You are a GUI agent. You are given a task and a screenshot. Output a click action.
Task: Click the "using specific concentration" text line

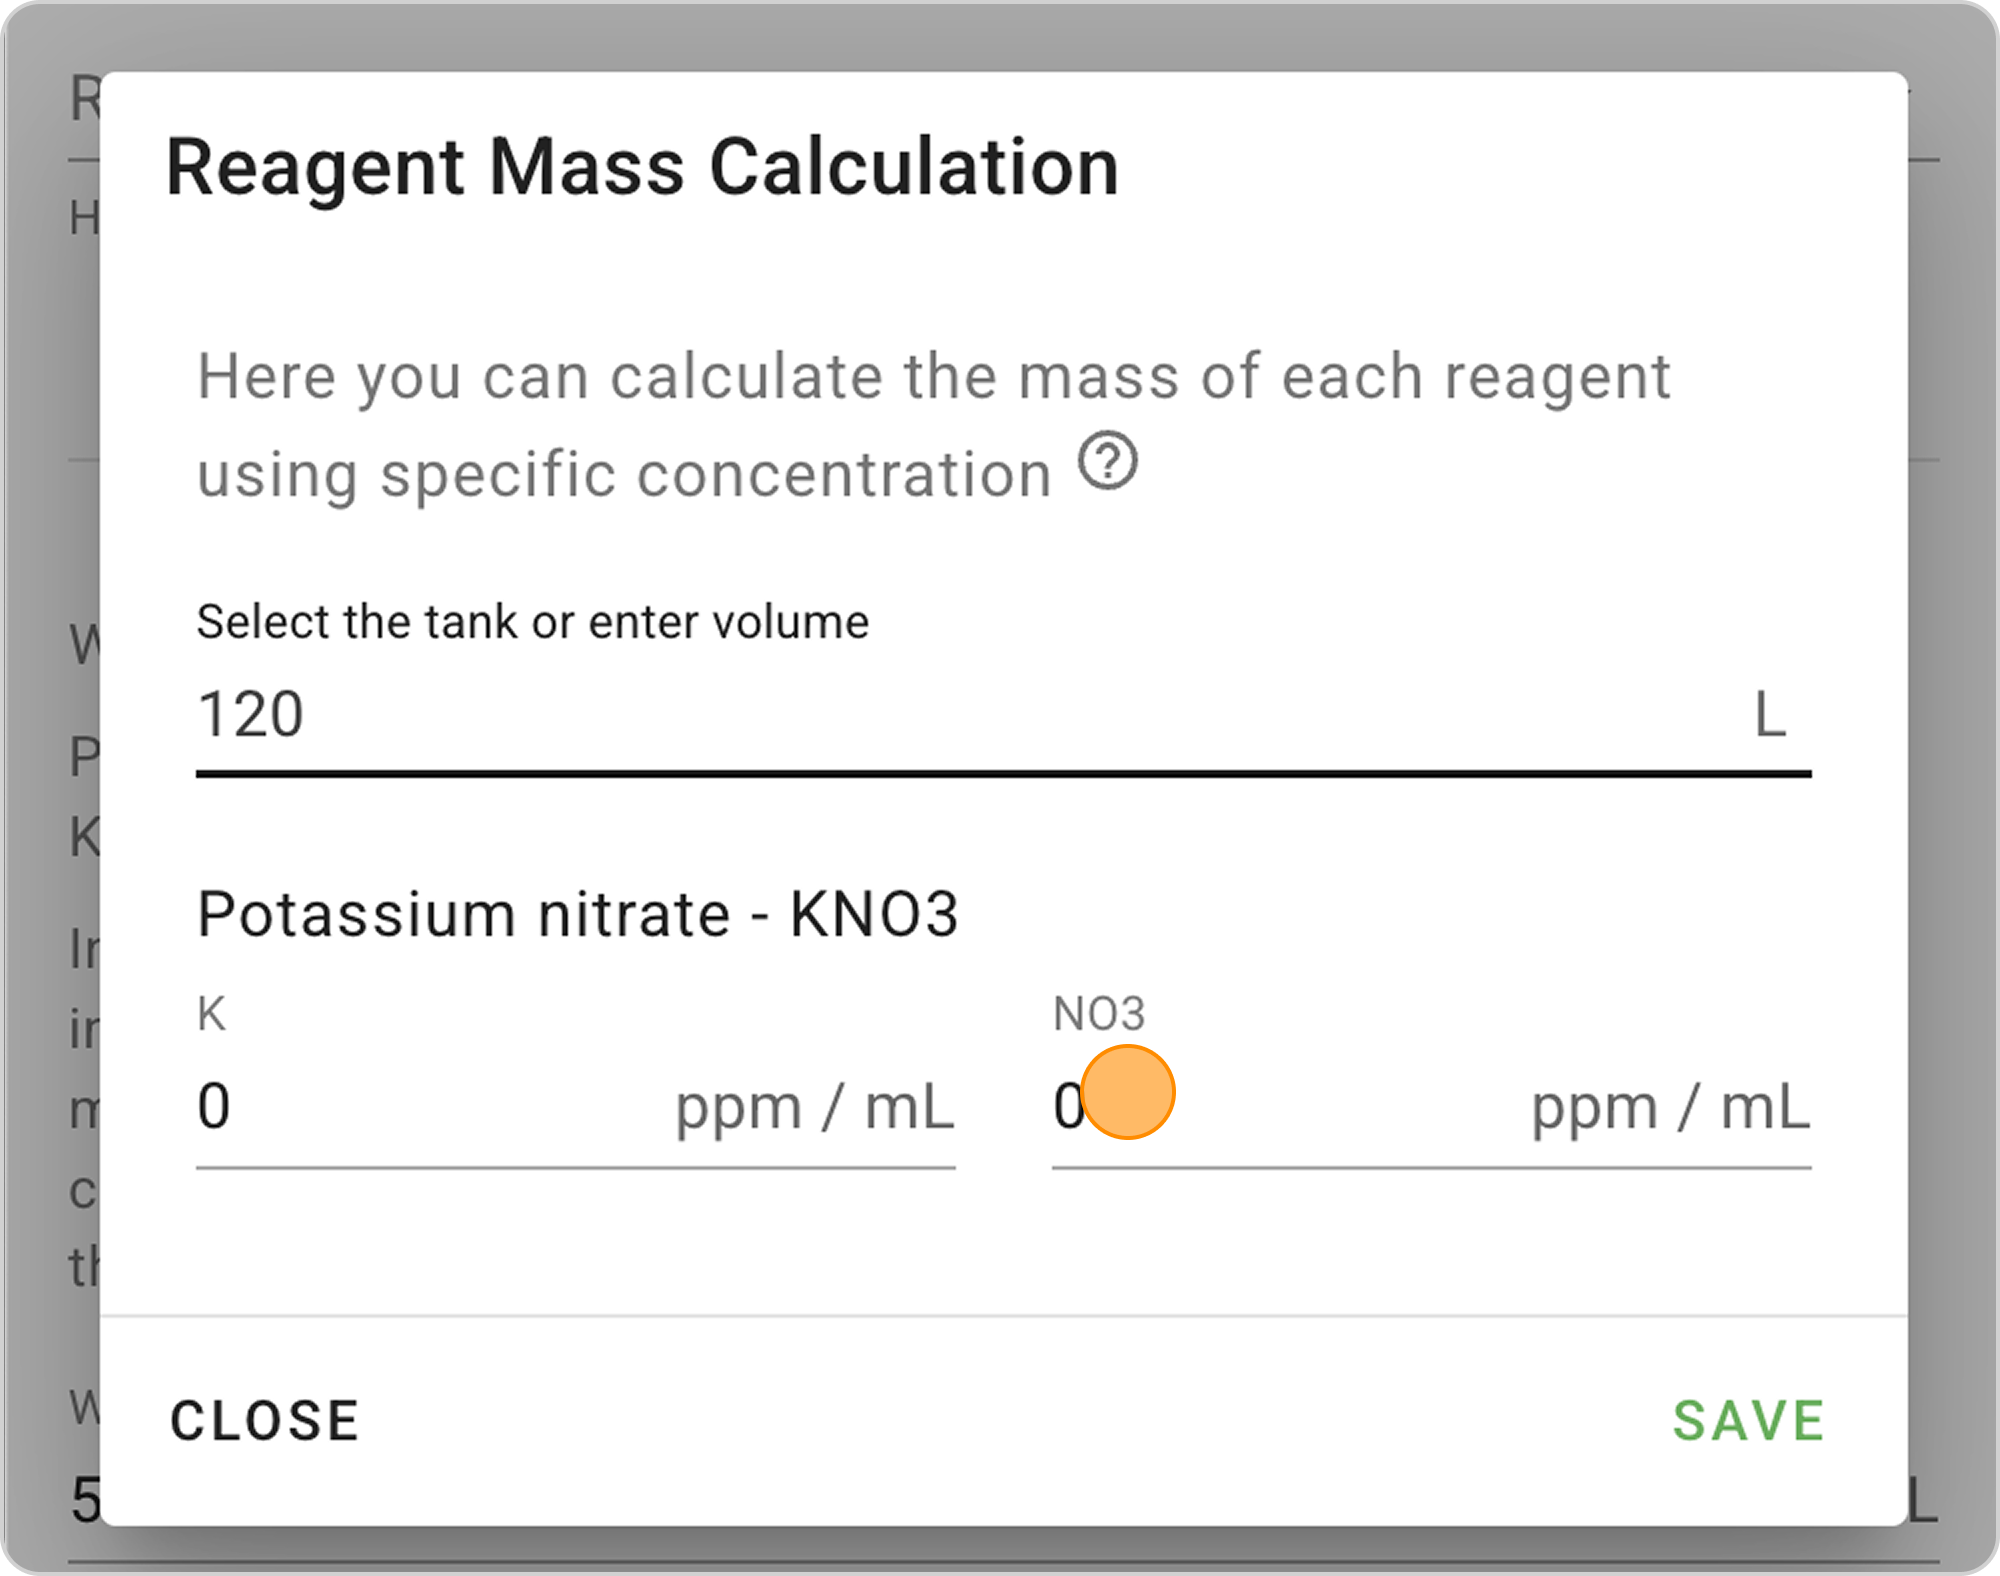pos(624,474)
